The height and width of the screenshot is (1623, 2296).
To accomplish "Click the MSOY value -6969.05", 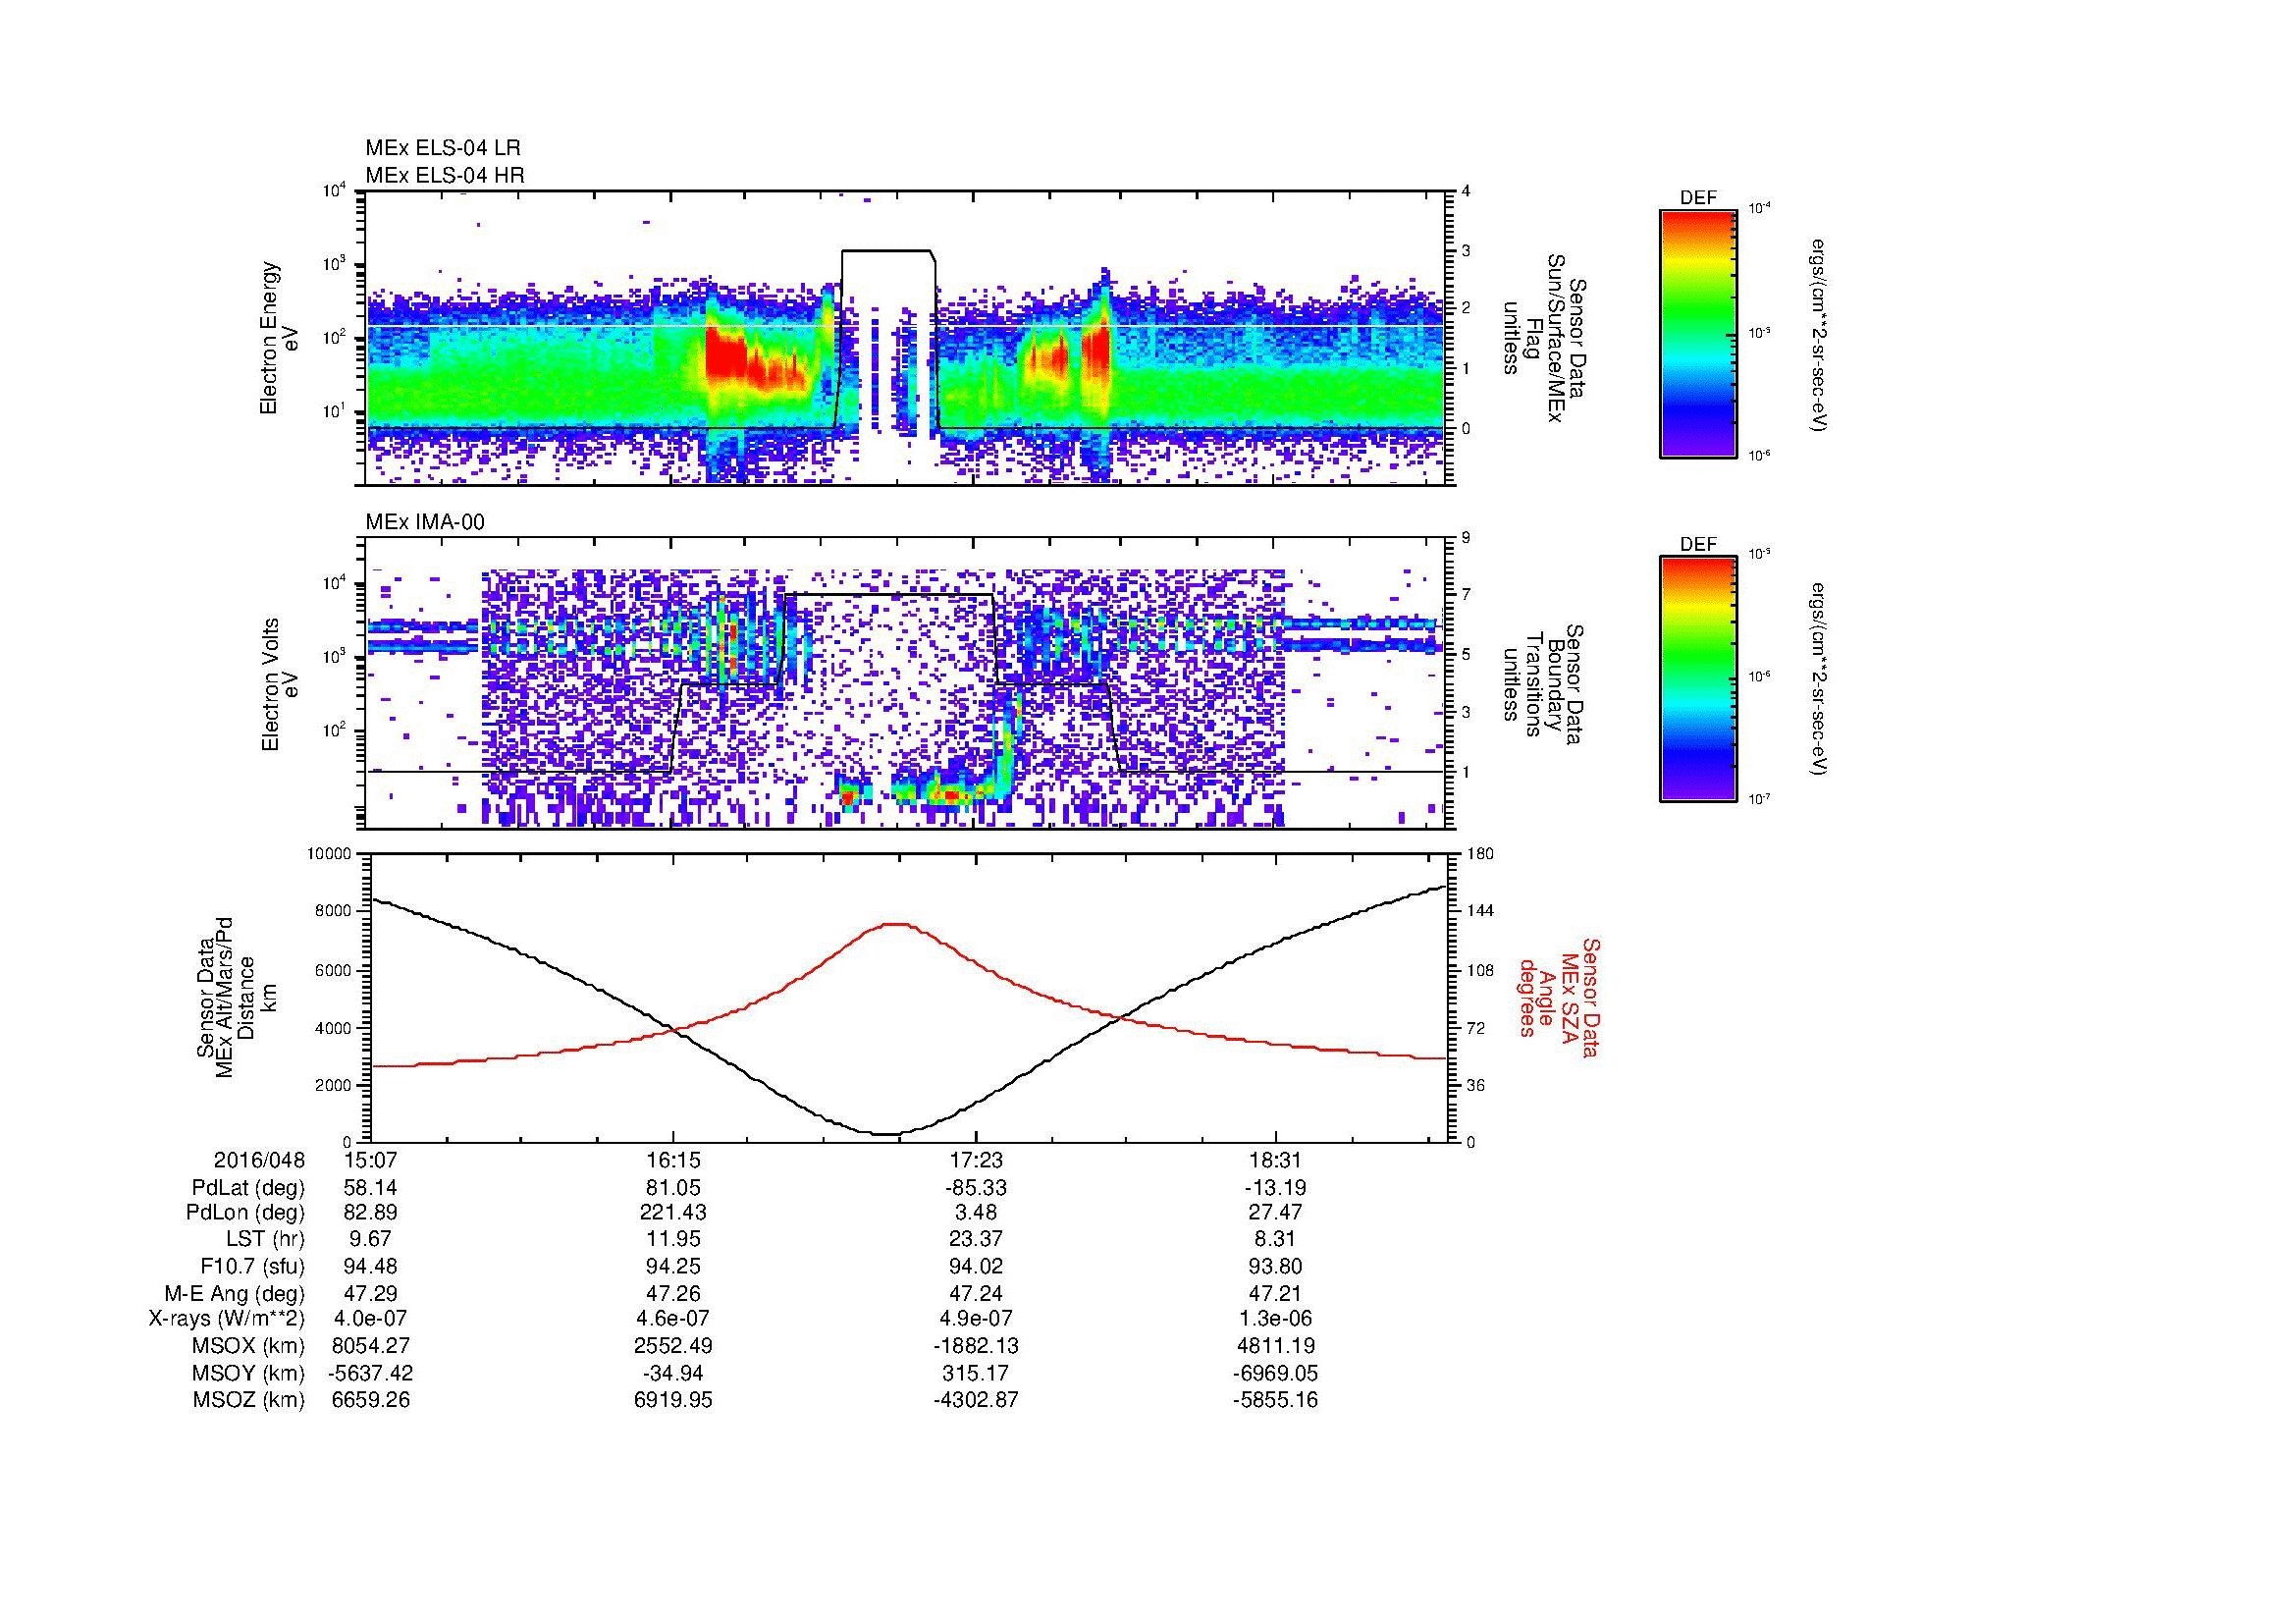I will click(x=1275, y=1373).
